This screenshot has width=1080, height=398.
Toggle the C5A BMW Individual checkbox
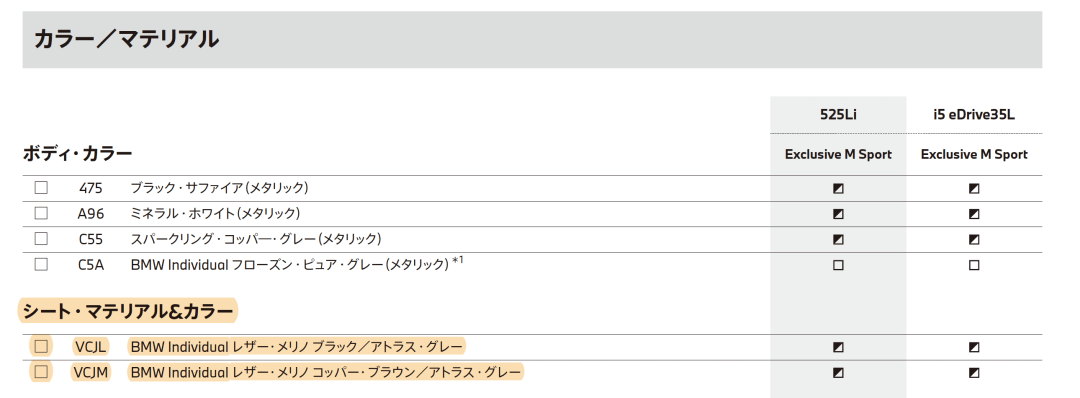[41, 264]
